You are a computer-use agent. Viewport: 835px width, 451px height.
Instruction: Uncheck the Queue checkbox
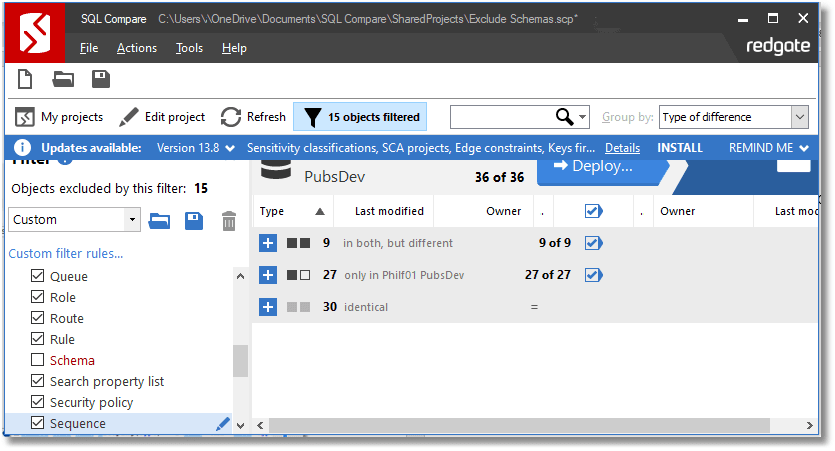click(x=37, y=275)
